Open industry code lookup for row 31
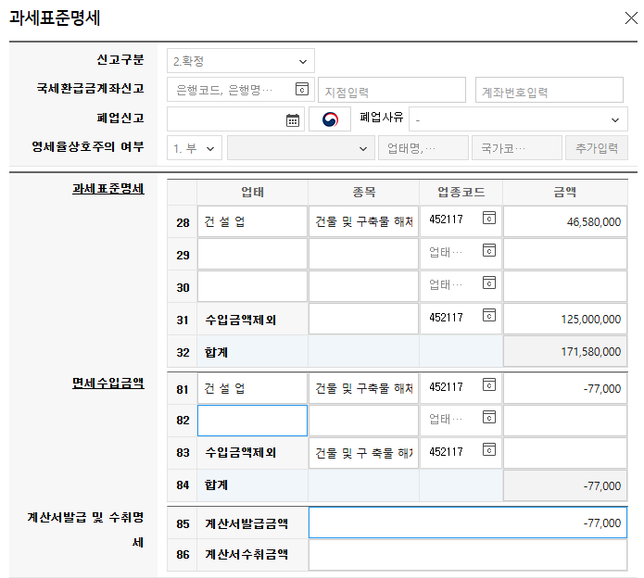The image size is (644, 578). 489,318
